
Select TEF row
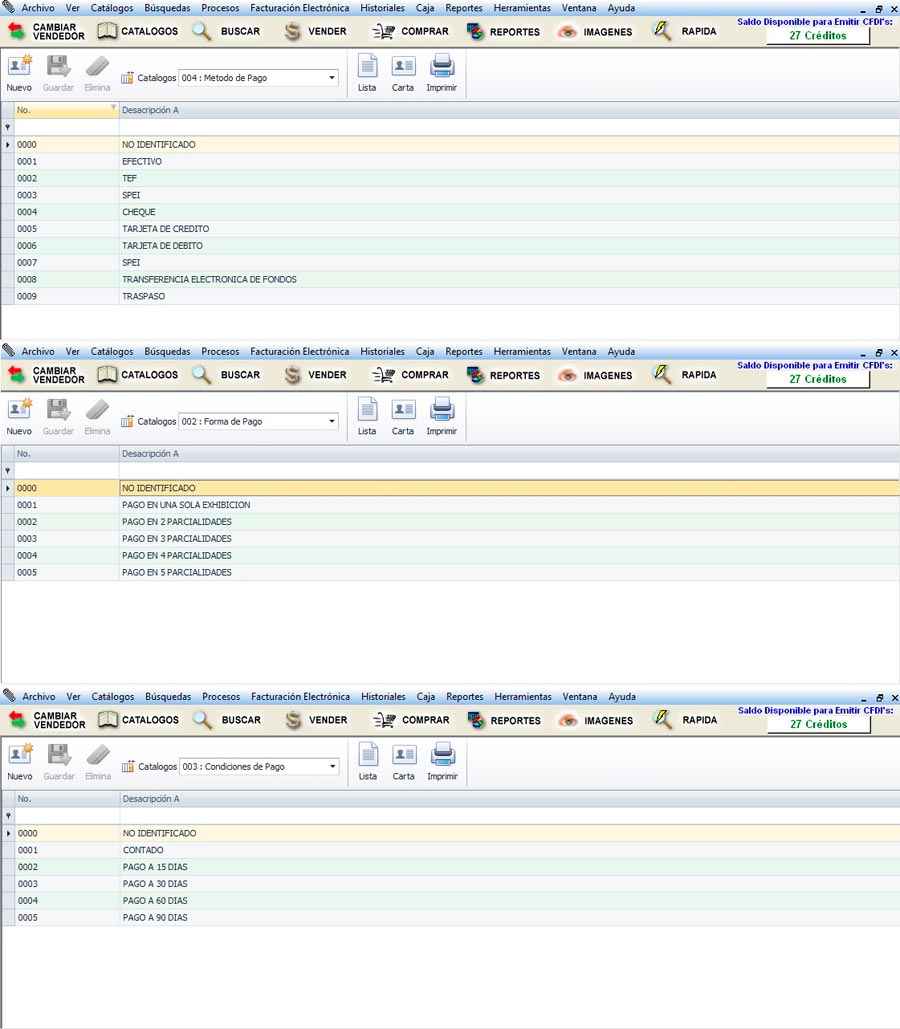450,178
